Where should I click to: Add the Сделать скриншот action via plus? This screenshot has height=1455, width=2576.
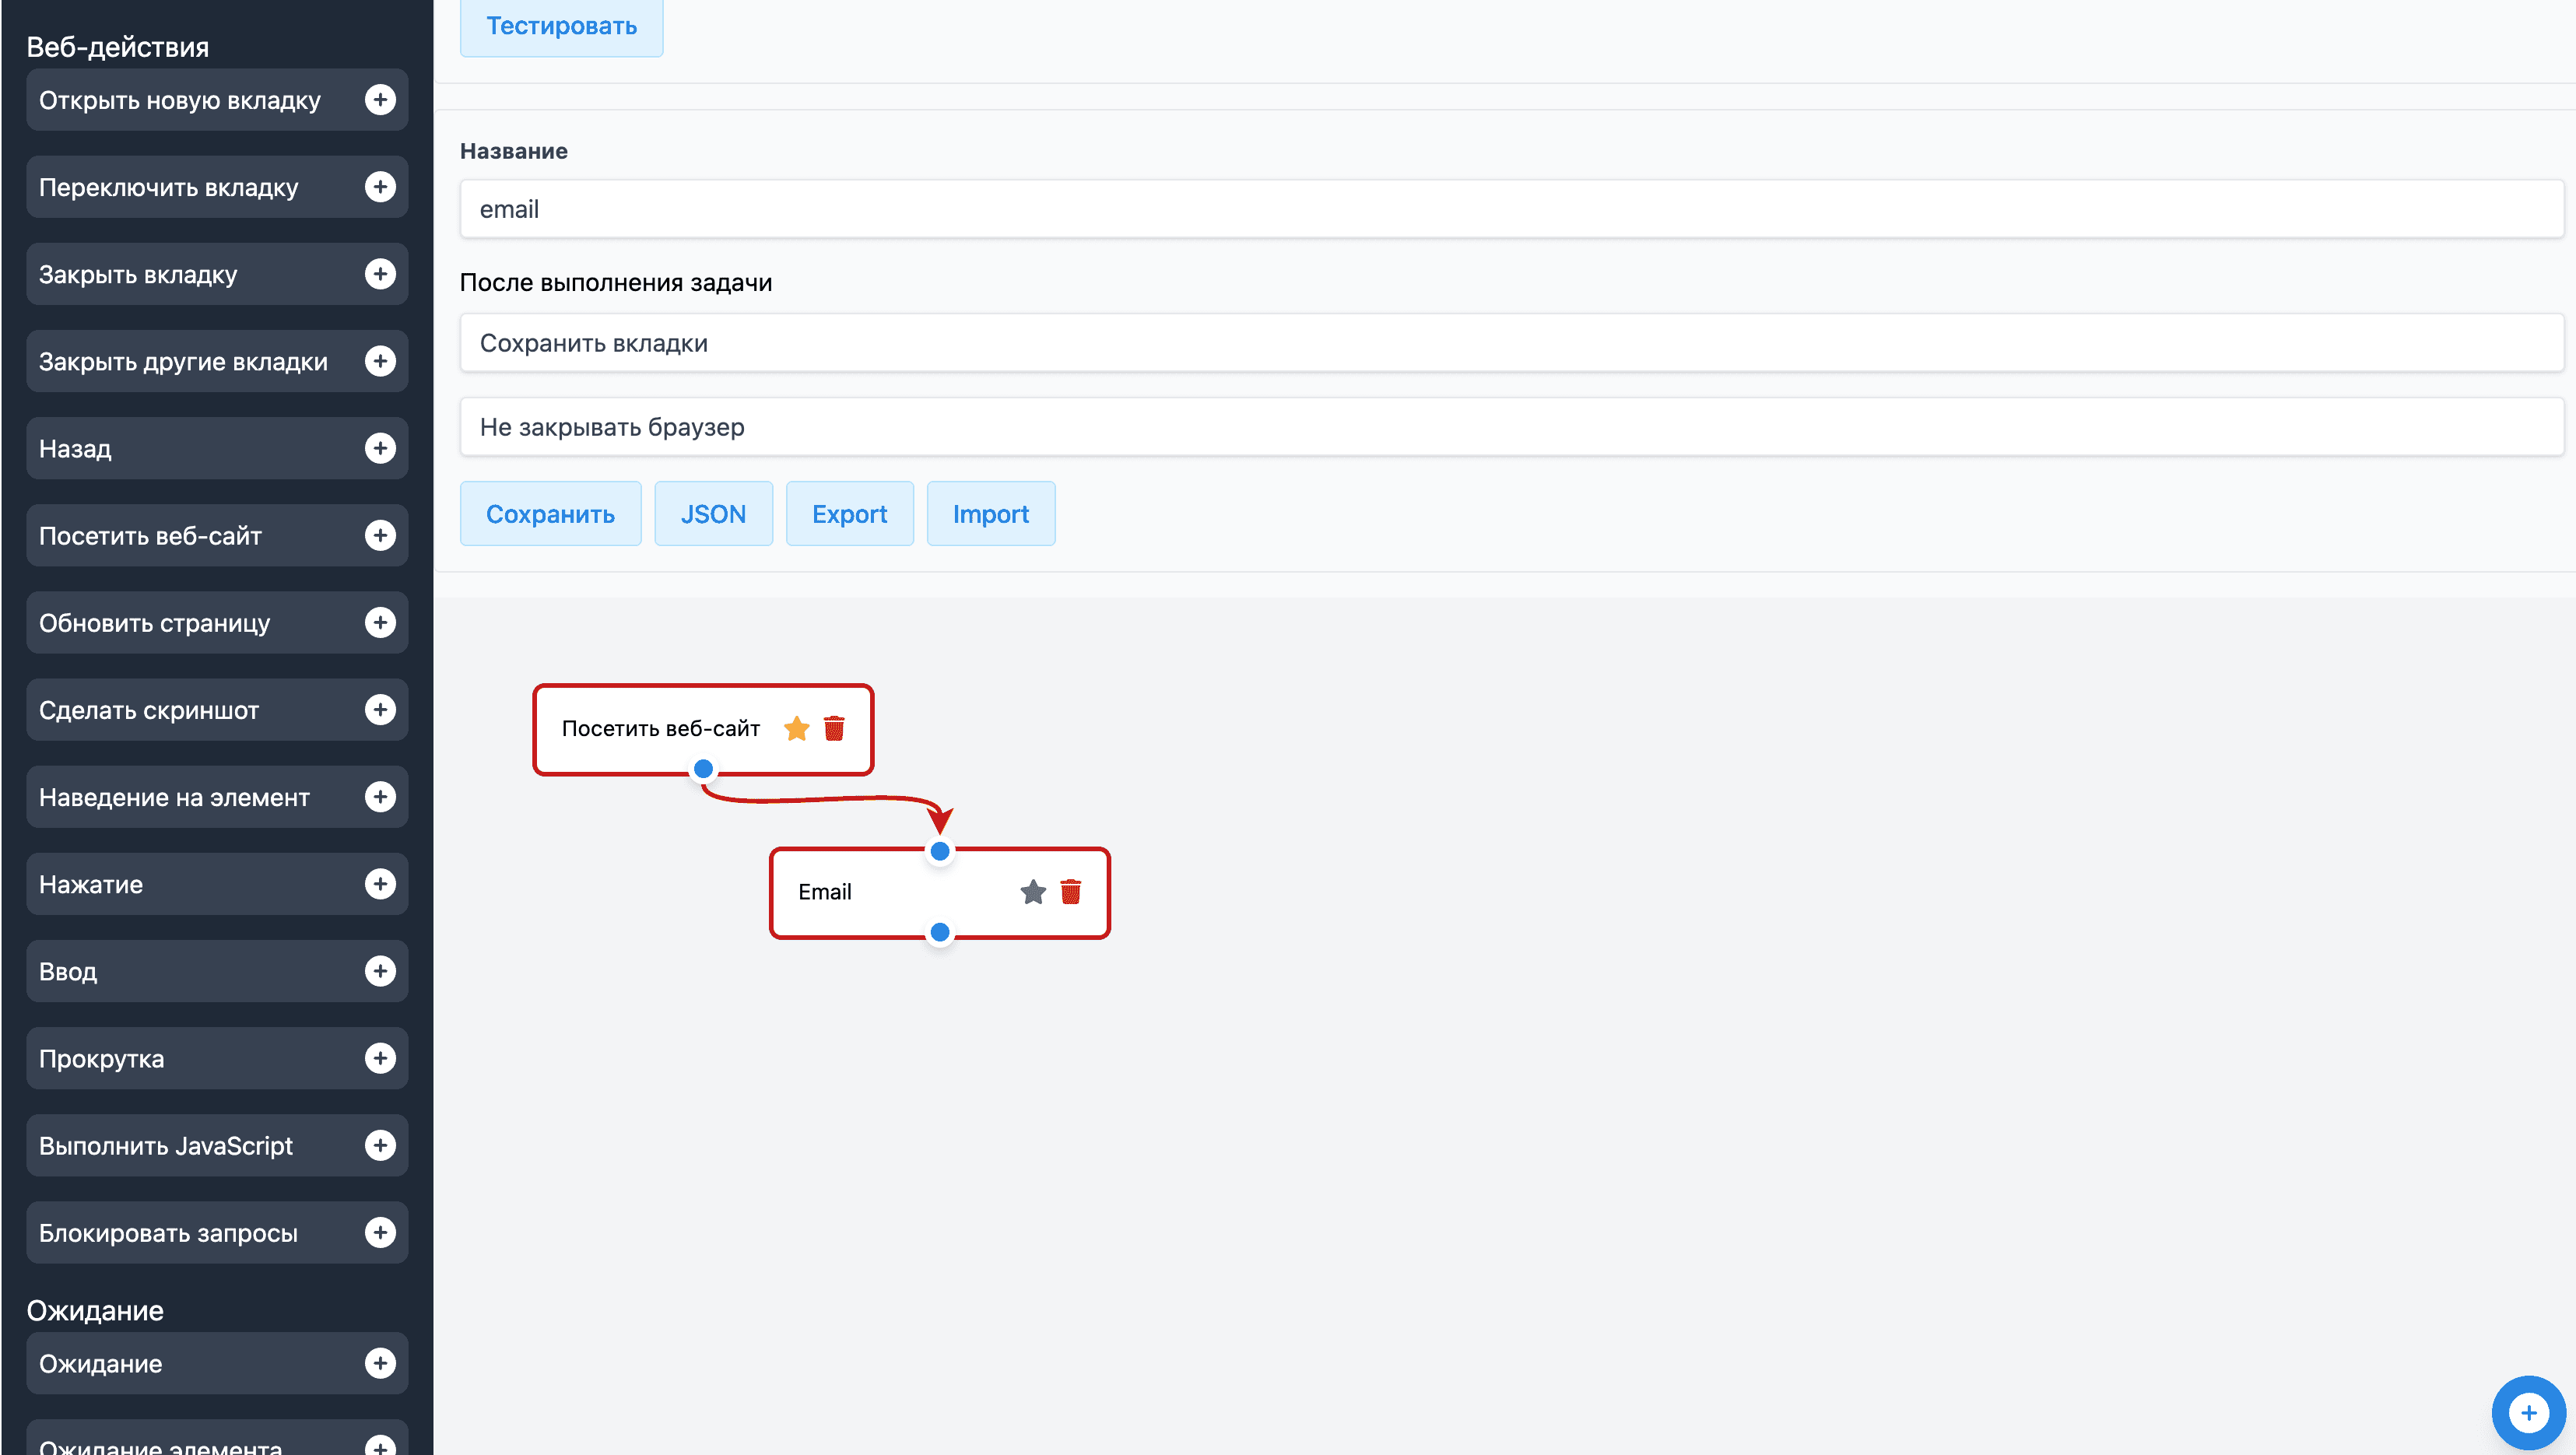[380, 710]
